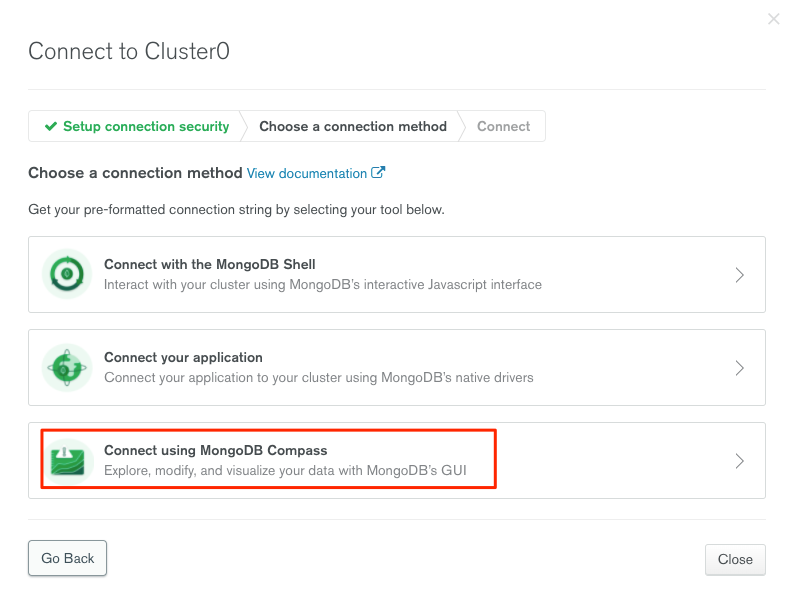Click the MongoDB Shell option icon

click(x=68, y=274)
